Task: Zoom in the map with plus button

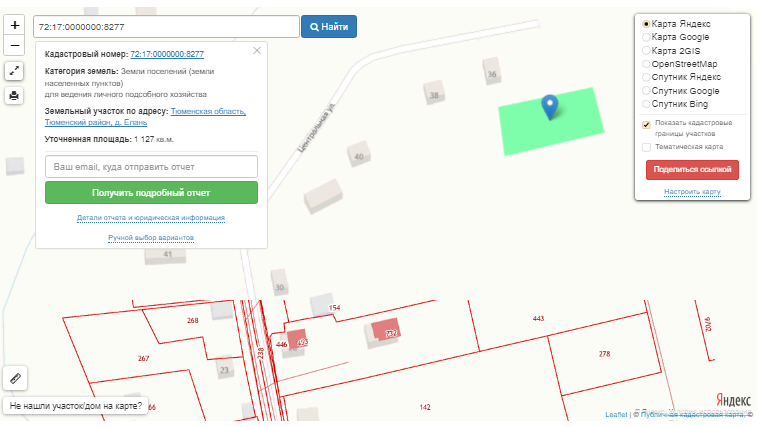Action: coord(15,25)
